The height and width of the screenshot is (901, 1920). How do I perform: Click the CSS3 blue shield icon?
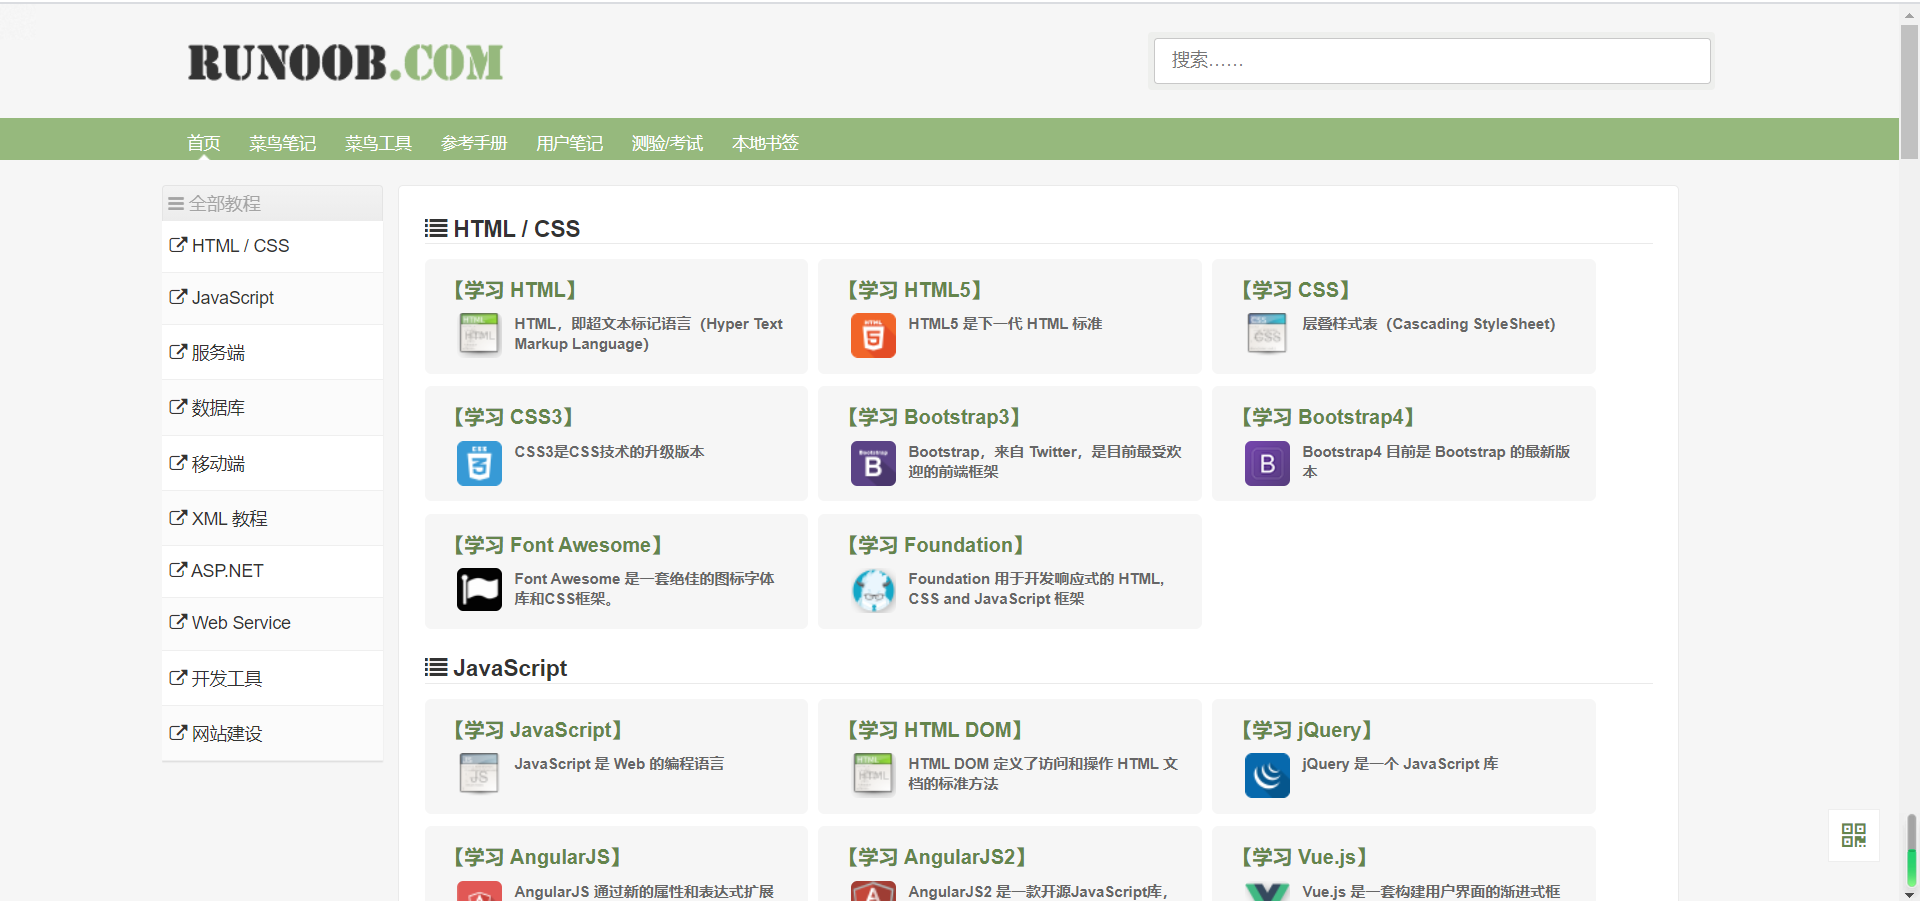479,463
